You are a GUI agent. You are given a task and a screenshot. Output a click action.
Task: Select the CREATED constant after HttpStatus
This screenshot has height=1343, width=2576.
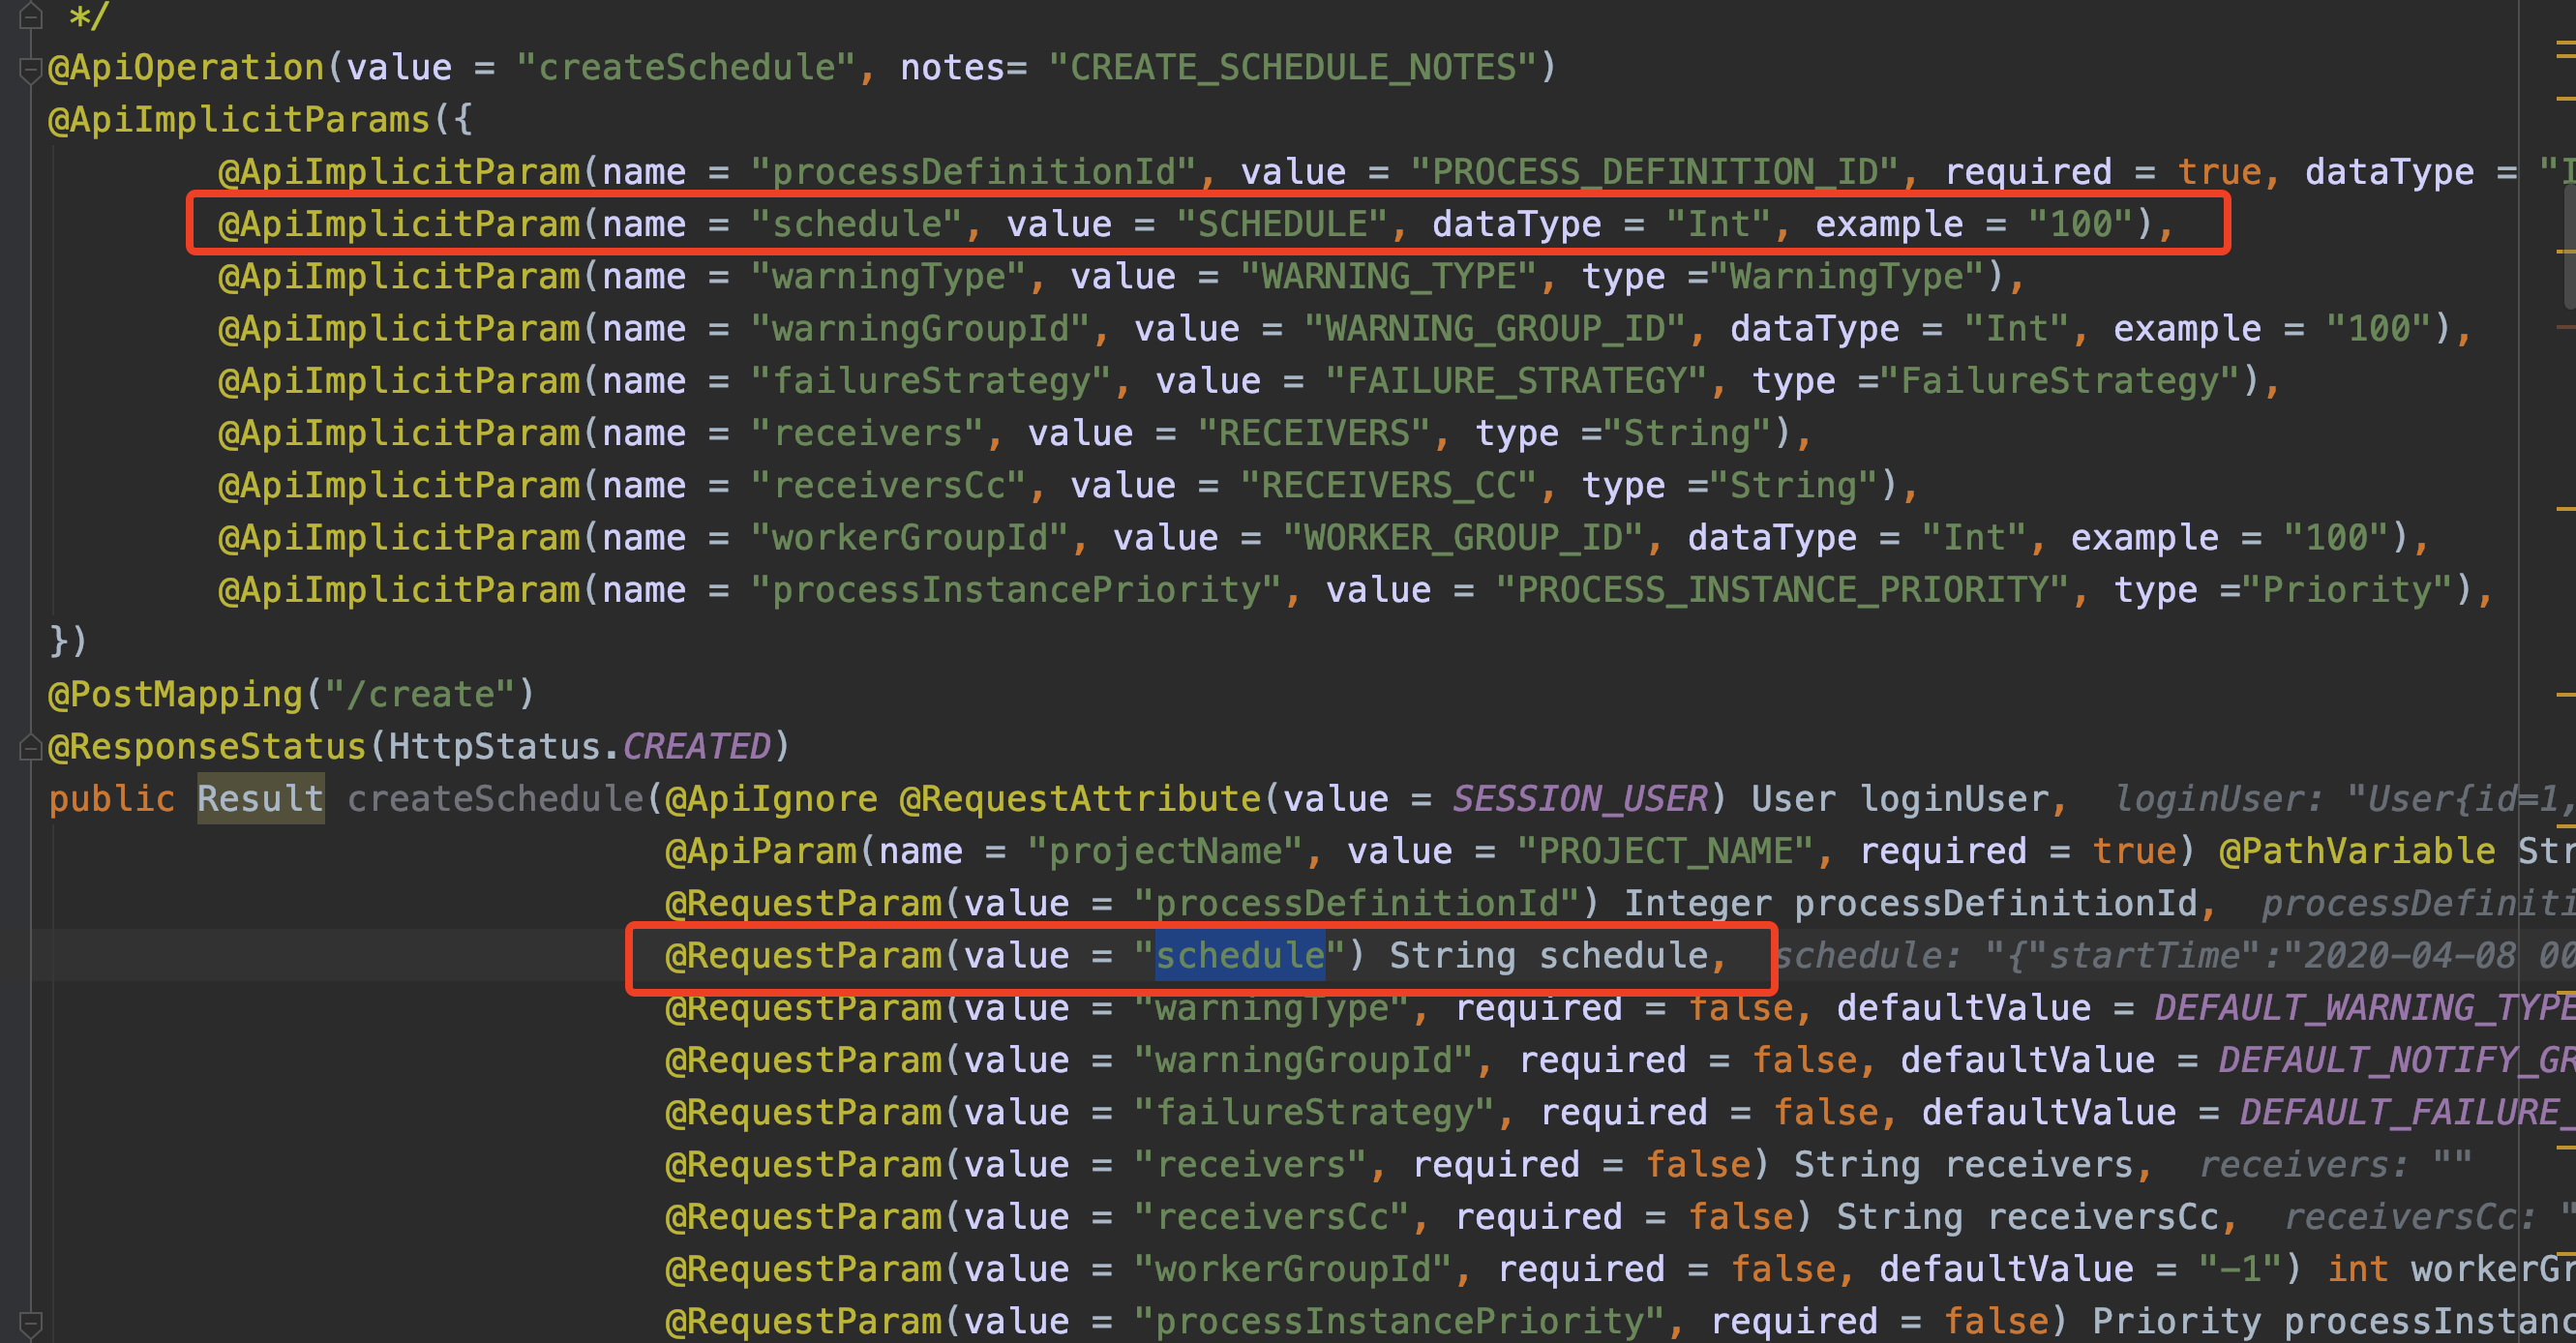coord(697,747)
